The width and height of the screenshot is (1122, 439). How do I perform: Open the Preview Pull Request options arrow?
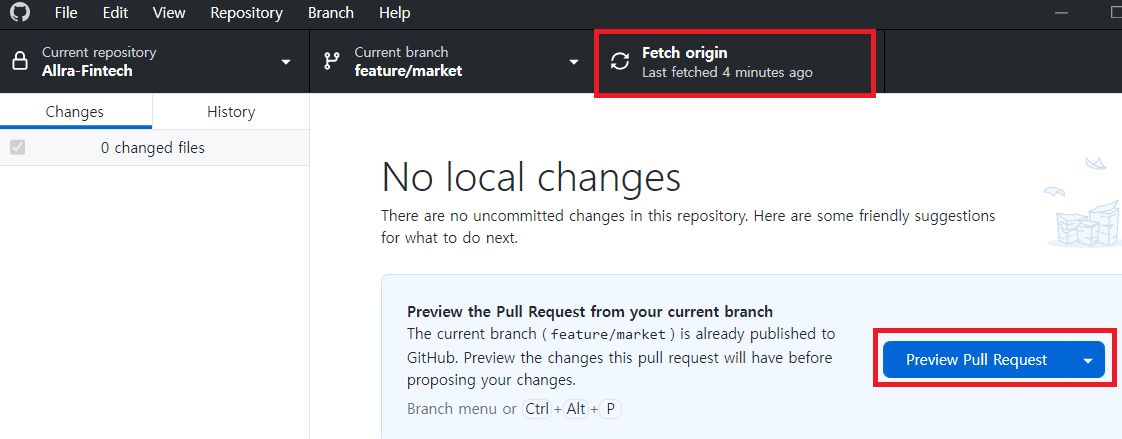click(x=1088, y=360)
